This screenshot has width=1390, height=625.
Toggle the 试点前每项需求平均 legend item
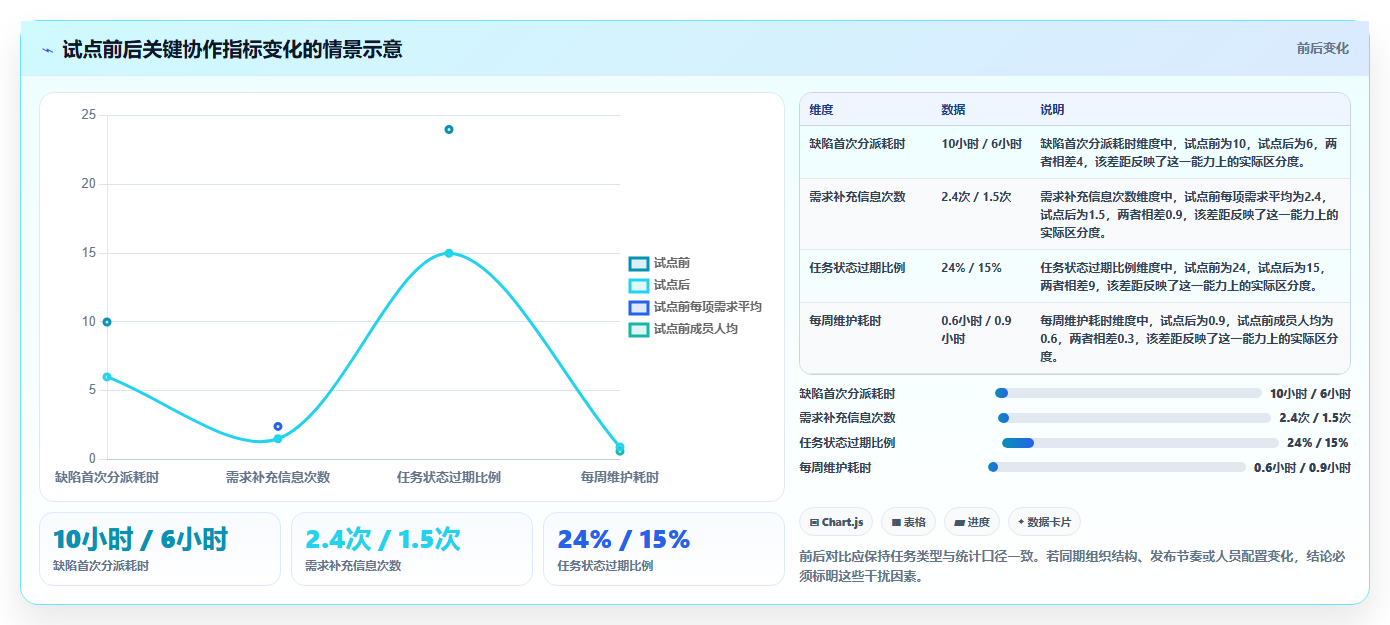(695, 307)
